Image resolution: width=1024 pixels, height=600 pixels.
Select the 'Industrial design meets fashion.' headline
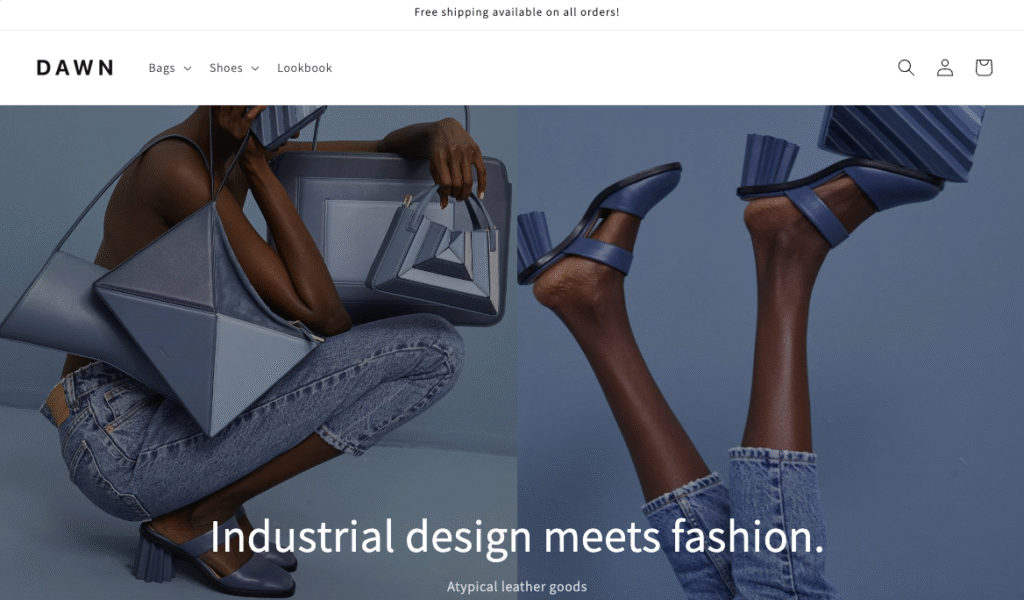pyautogui.click(x=517, y=537)
